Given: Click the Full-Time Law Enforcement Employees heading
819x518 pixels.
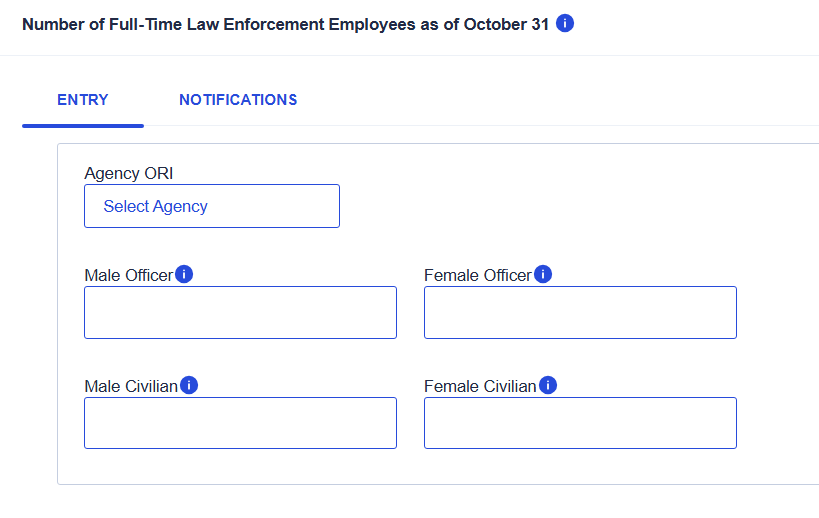Looking at the screenshot, I should 285,24.
